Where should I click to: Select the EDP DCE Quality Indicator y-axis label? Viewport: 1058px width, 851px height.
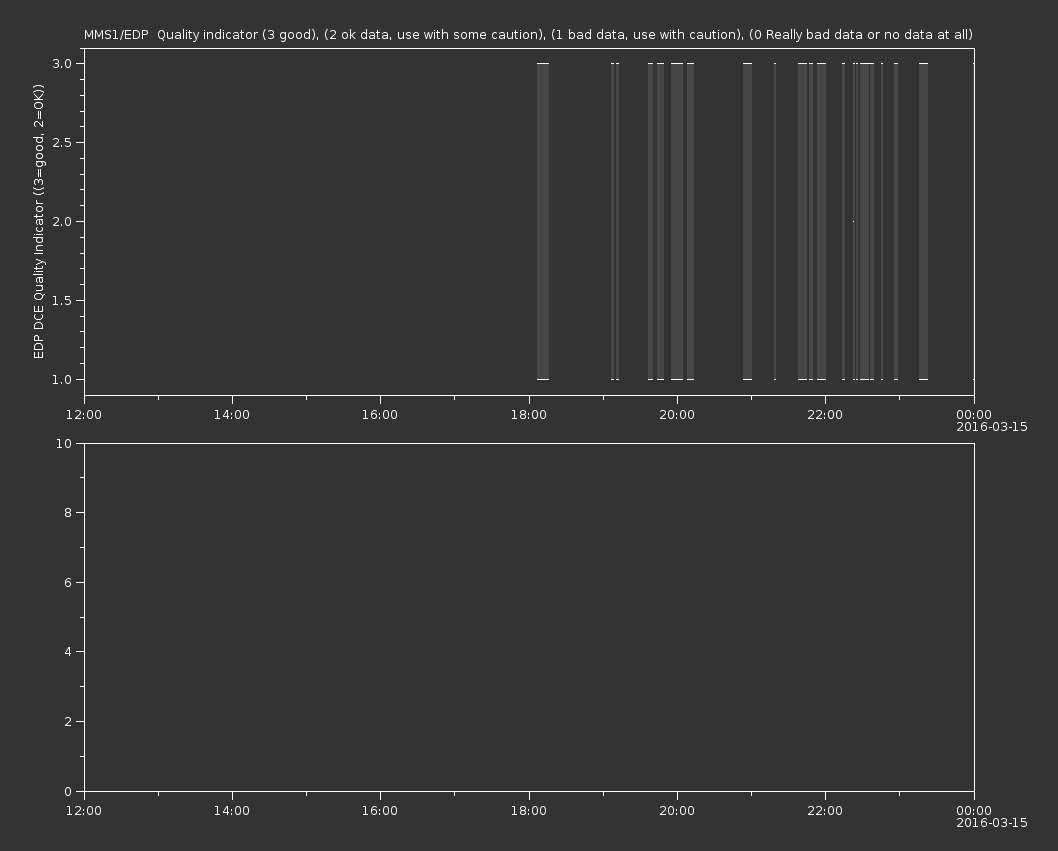click(x=38, y=221)
